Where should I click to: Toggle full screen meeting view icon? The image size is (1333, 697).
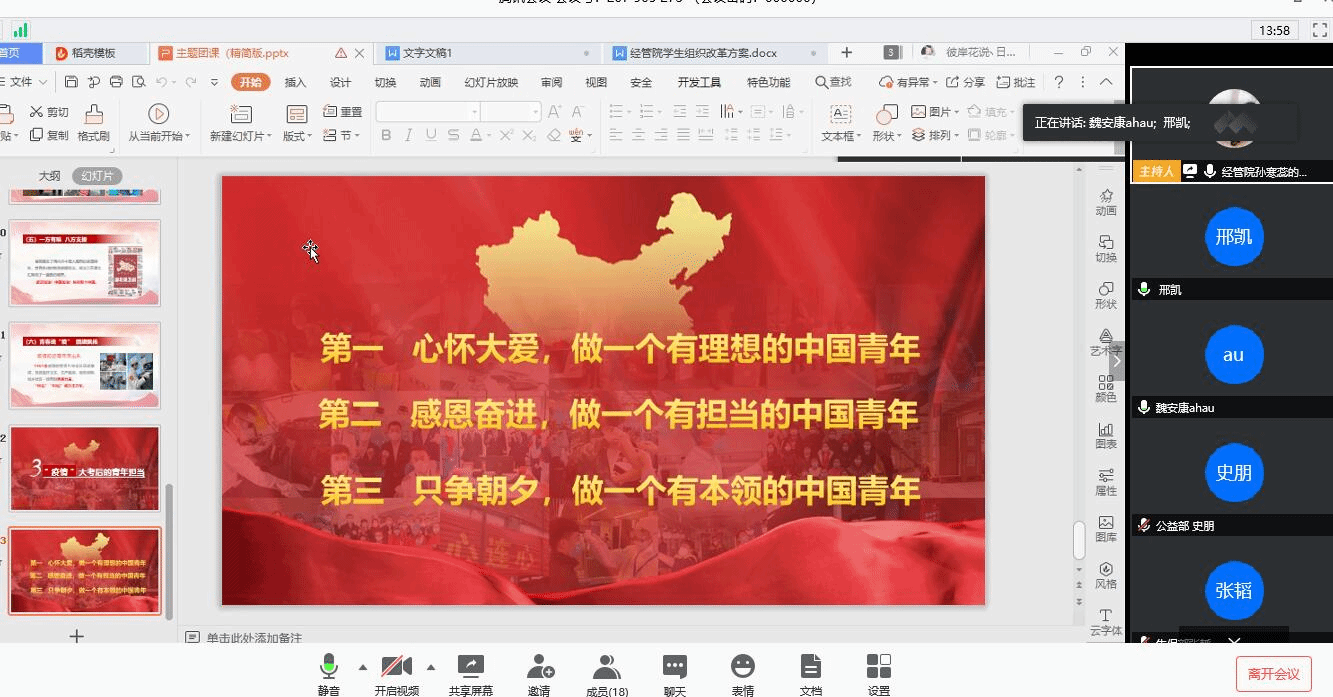coord(1318,31)
